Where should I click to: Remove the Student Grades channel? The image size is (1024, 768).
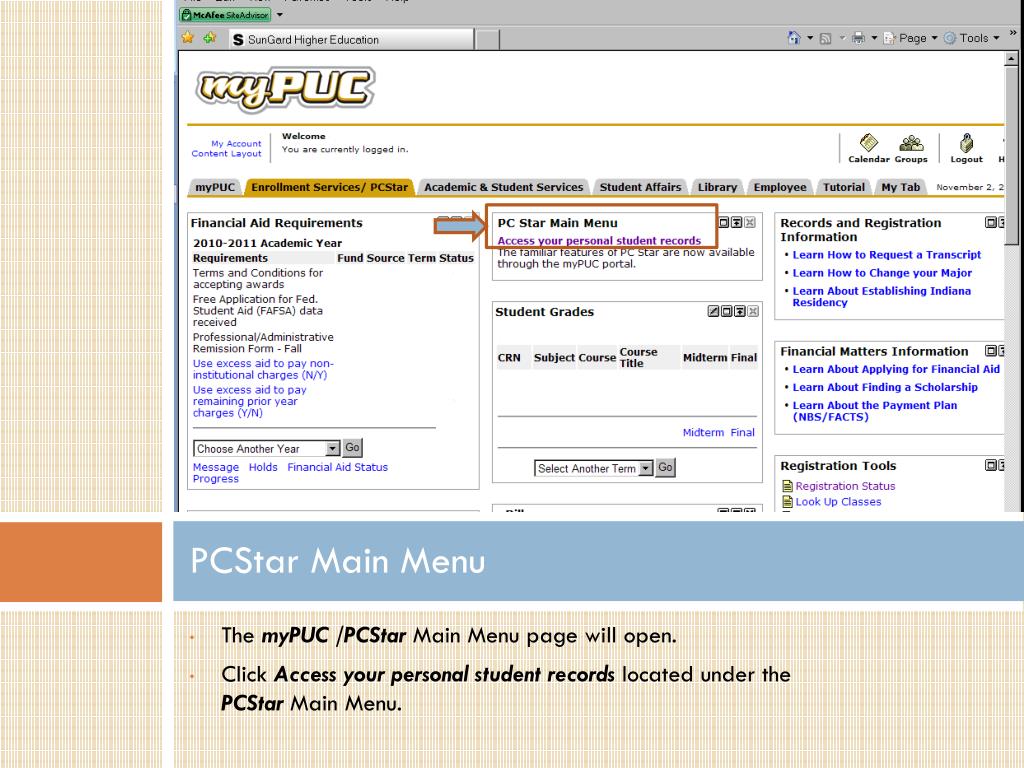click(753, 311)
